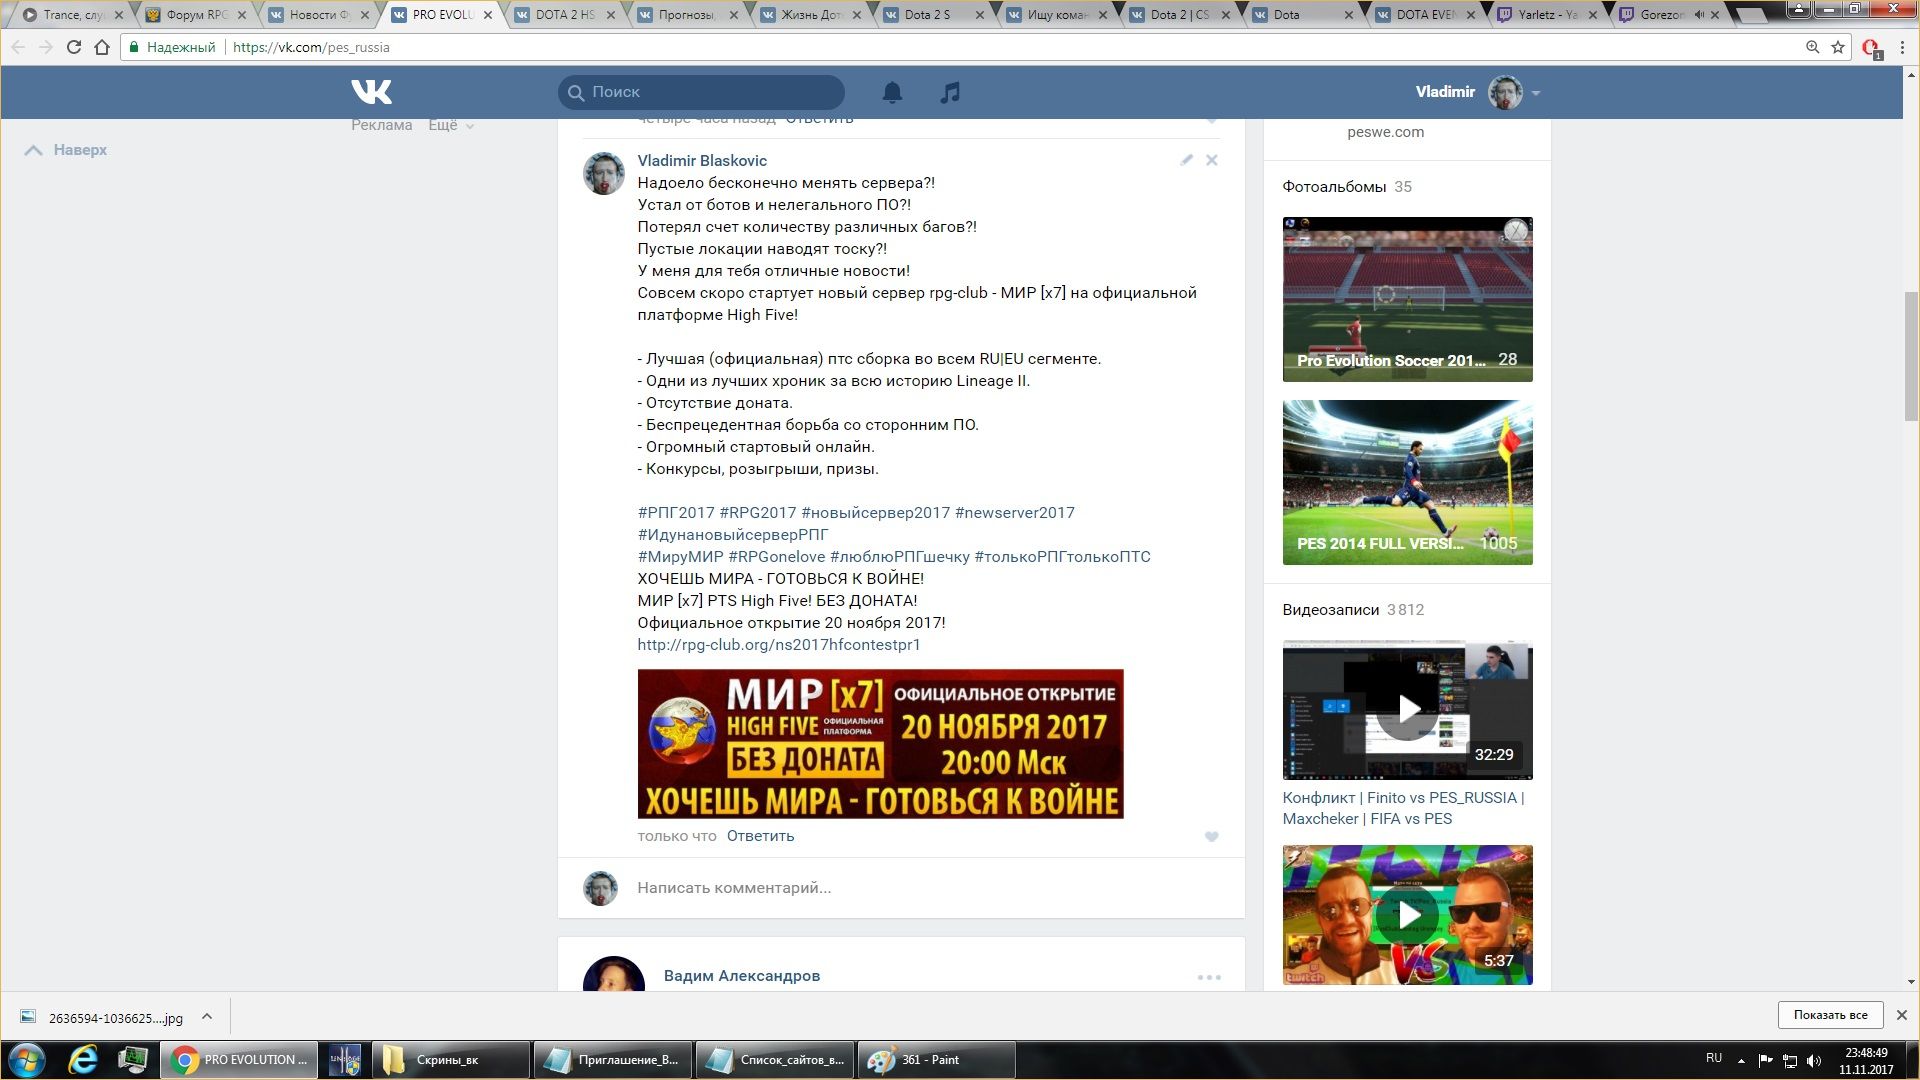Screen dimensions: 1920x1080
Task: Expand the Vladimir profile dropdown menu
Action: [x=1536, y=93]
